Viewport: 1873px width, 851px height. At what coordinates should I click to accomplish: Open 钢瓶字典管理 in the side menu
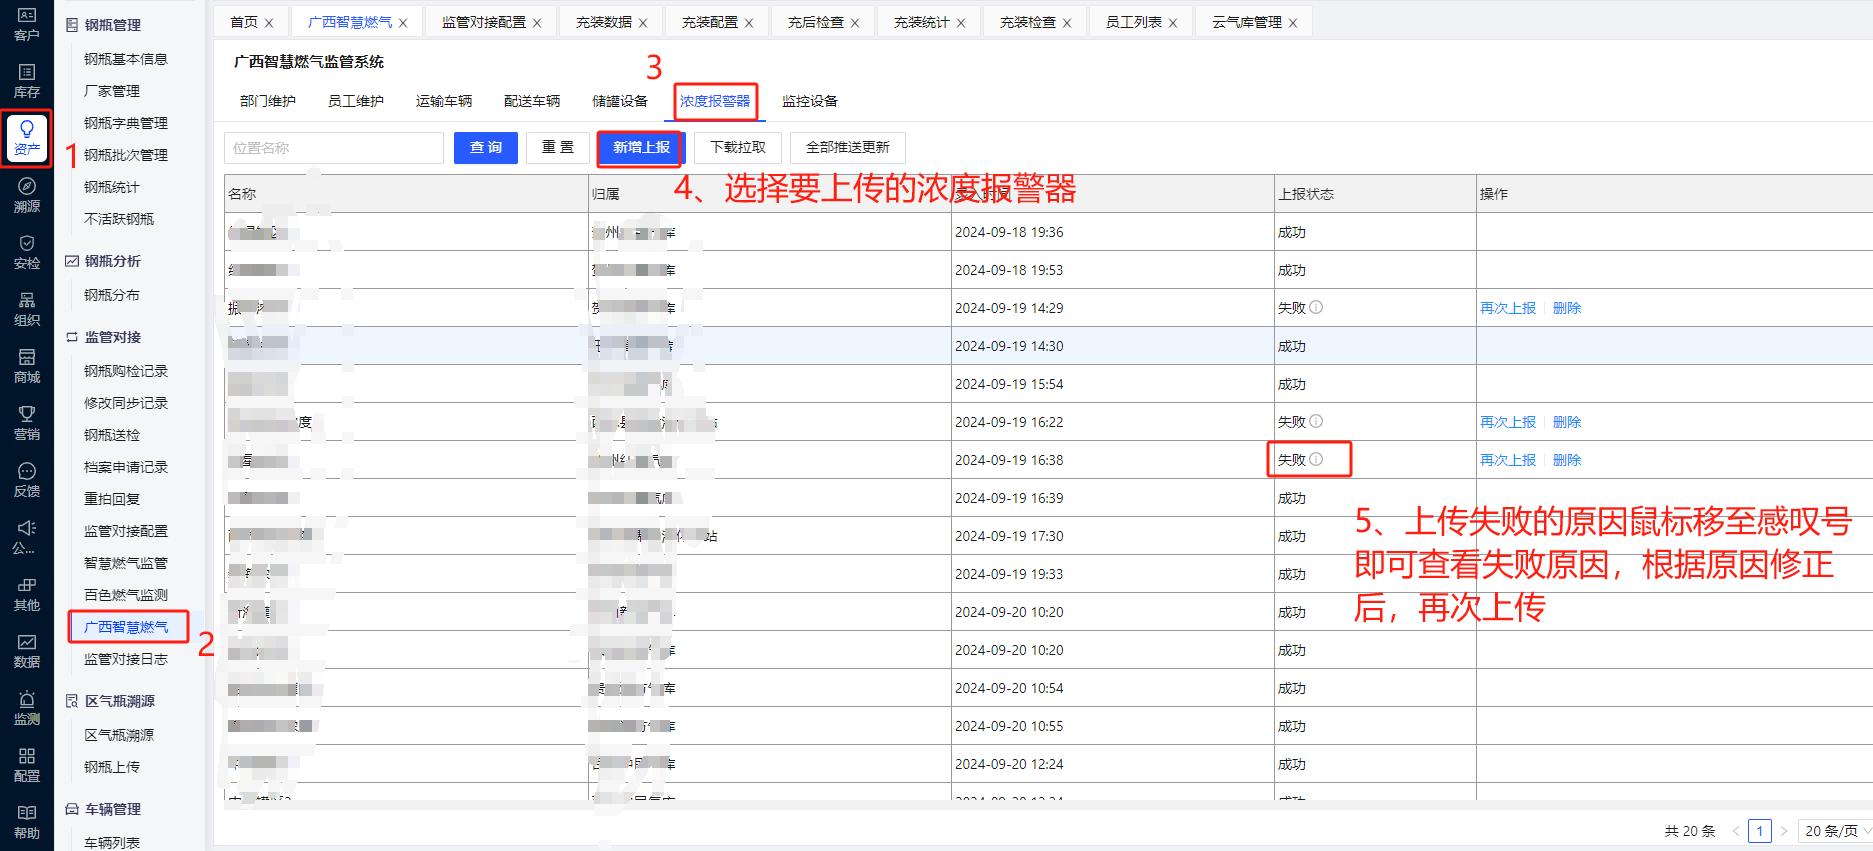coord(126,123)
